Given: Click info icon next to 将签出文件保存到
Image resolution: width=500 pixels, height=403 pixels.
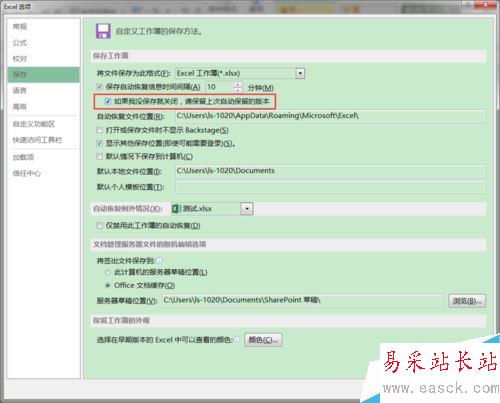Looking at the screenshot, I should pyautogui.click(x=159, y=260).
